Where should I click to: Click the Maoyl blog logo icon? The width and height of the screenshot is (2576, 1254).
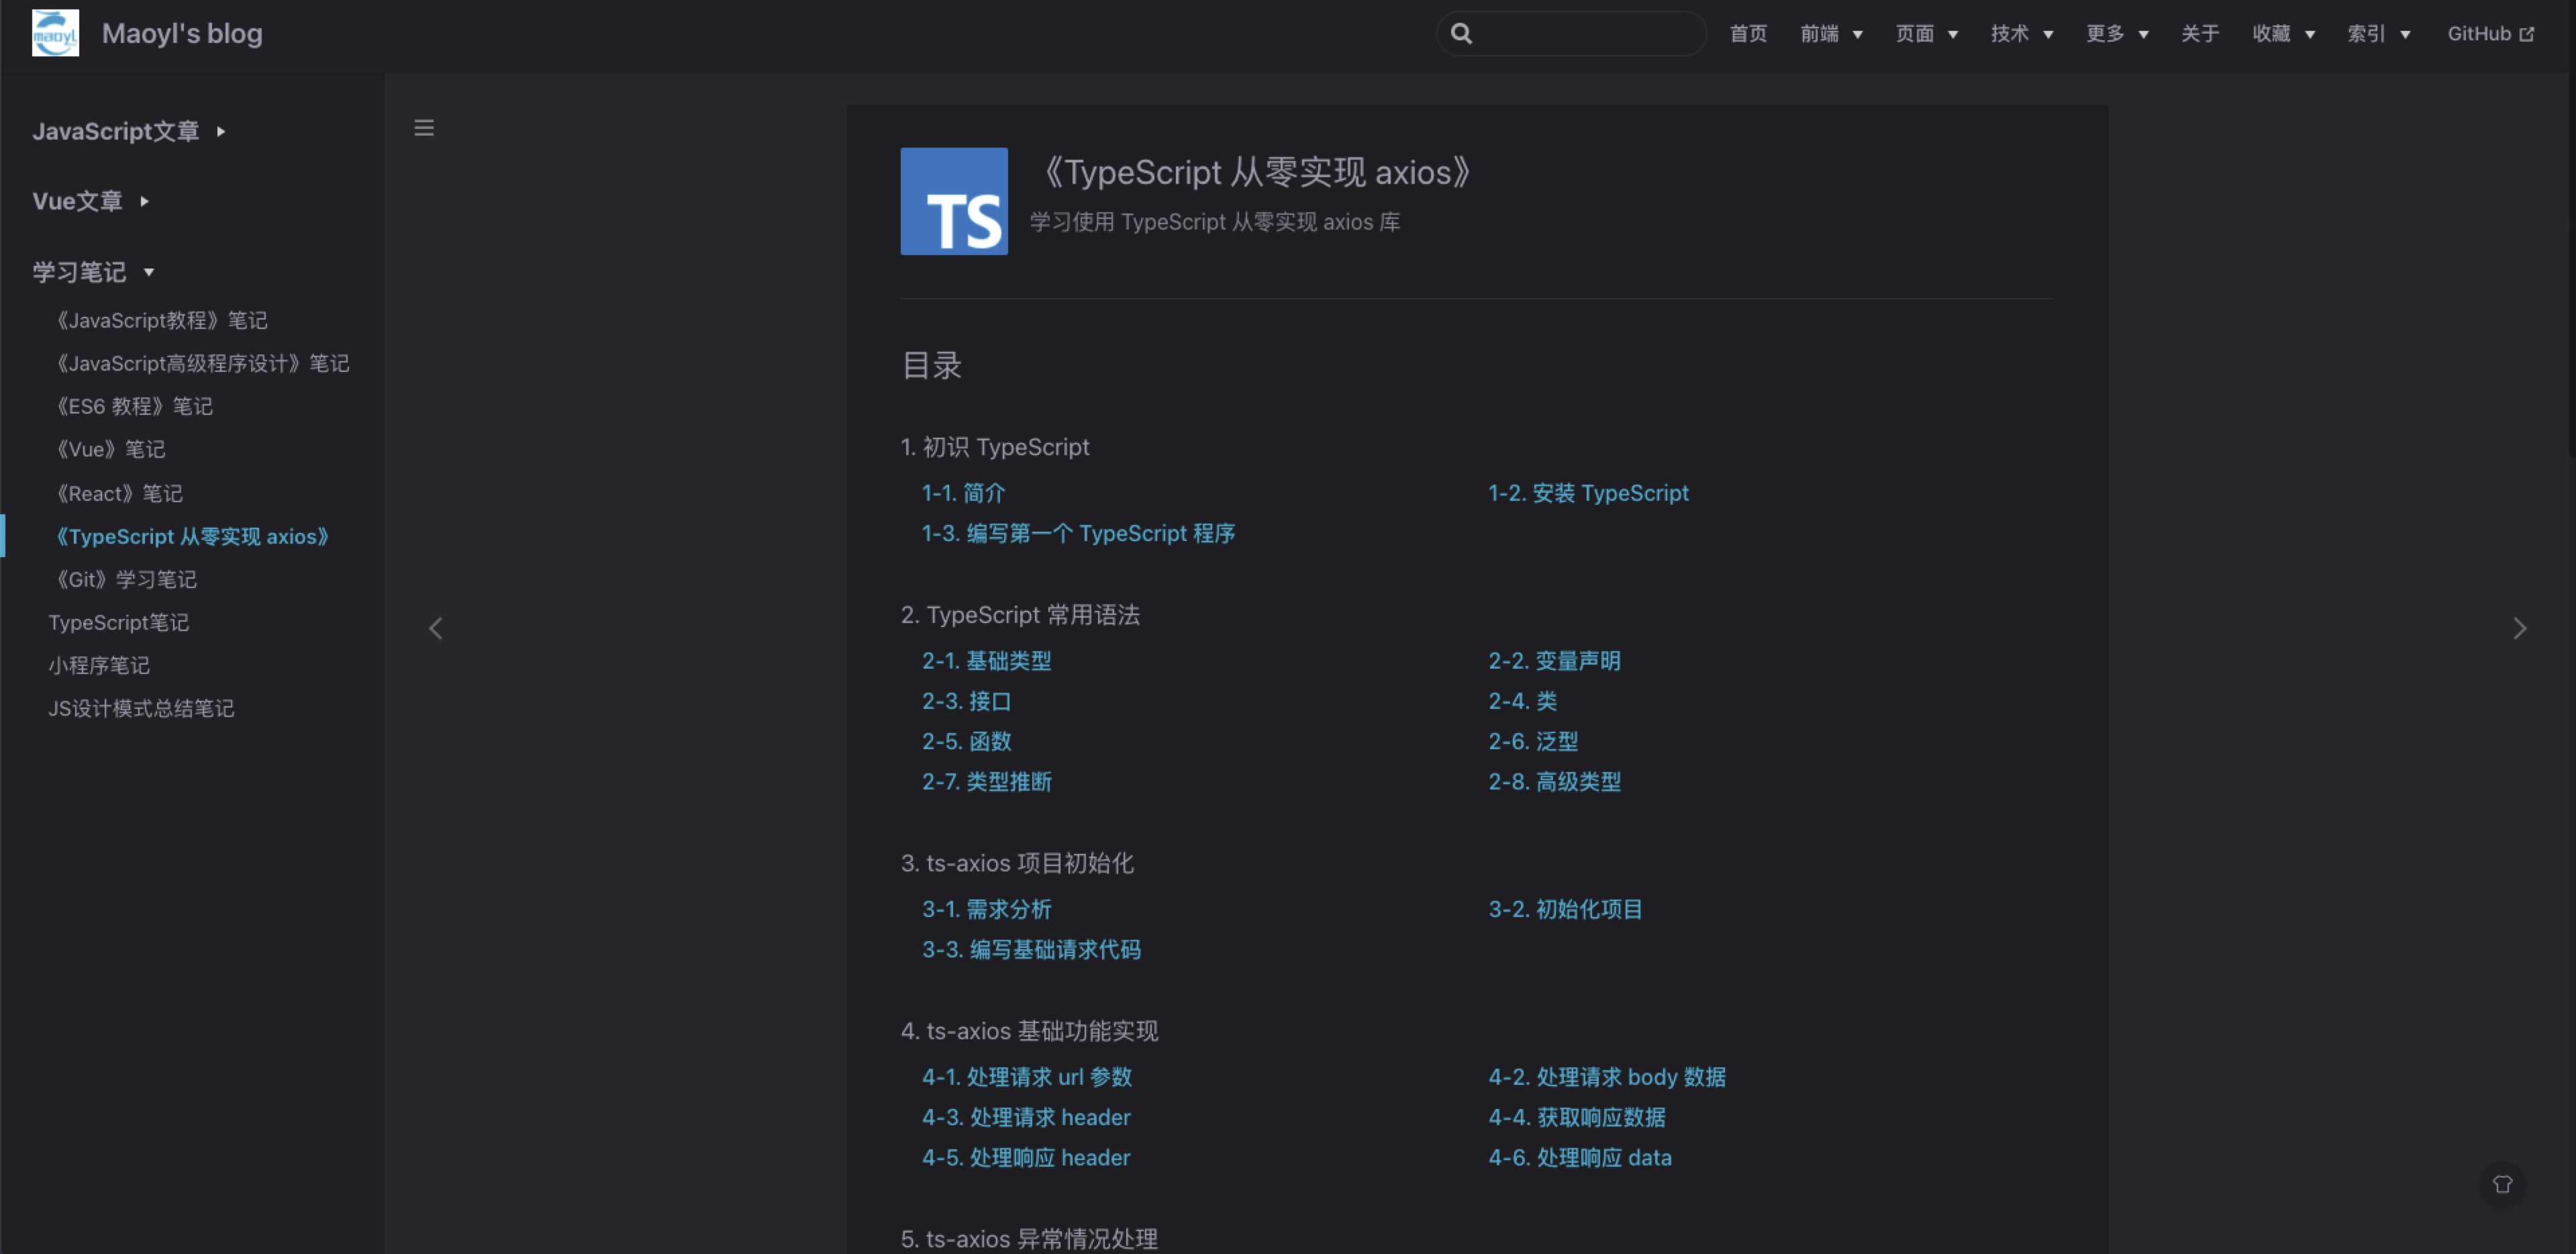pyautogui.click(x=55, y=33)
